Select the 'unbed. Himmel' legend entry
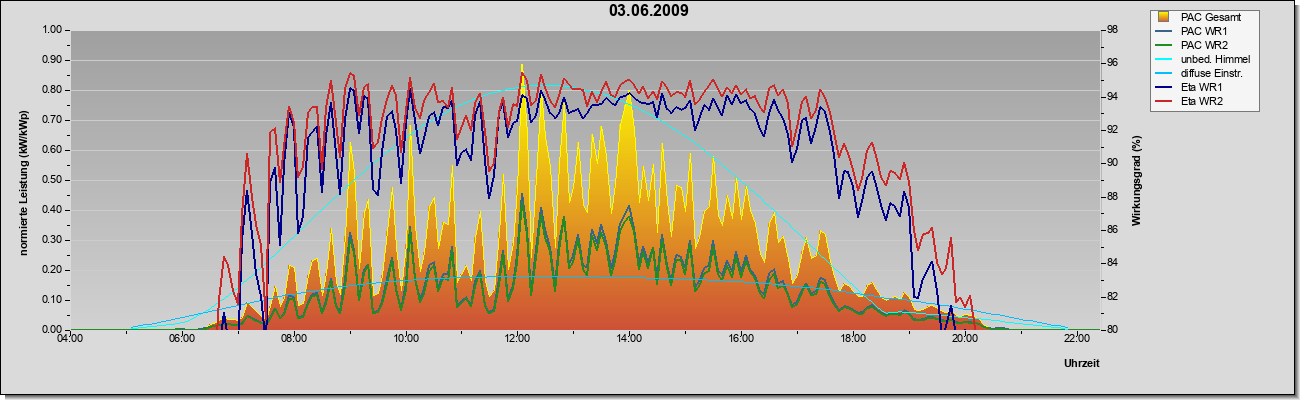The image size is (1300, 400). pyautogui.click(x=1215, y=60)
